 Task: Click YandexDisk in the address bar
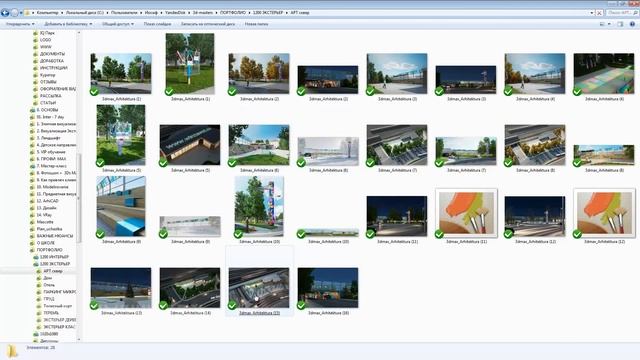pos(175,13)
